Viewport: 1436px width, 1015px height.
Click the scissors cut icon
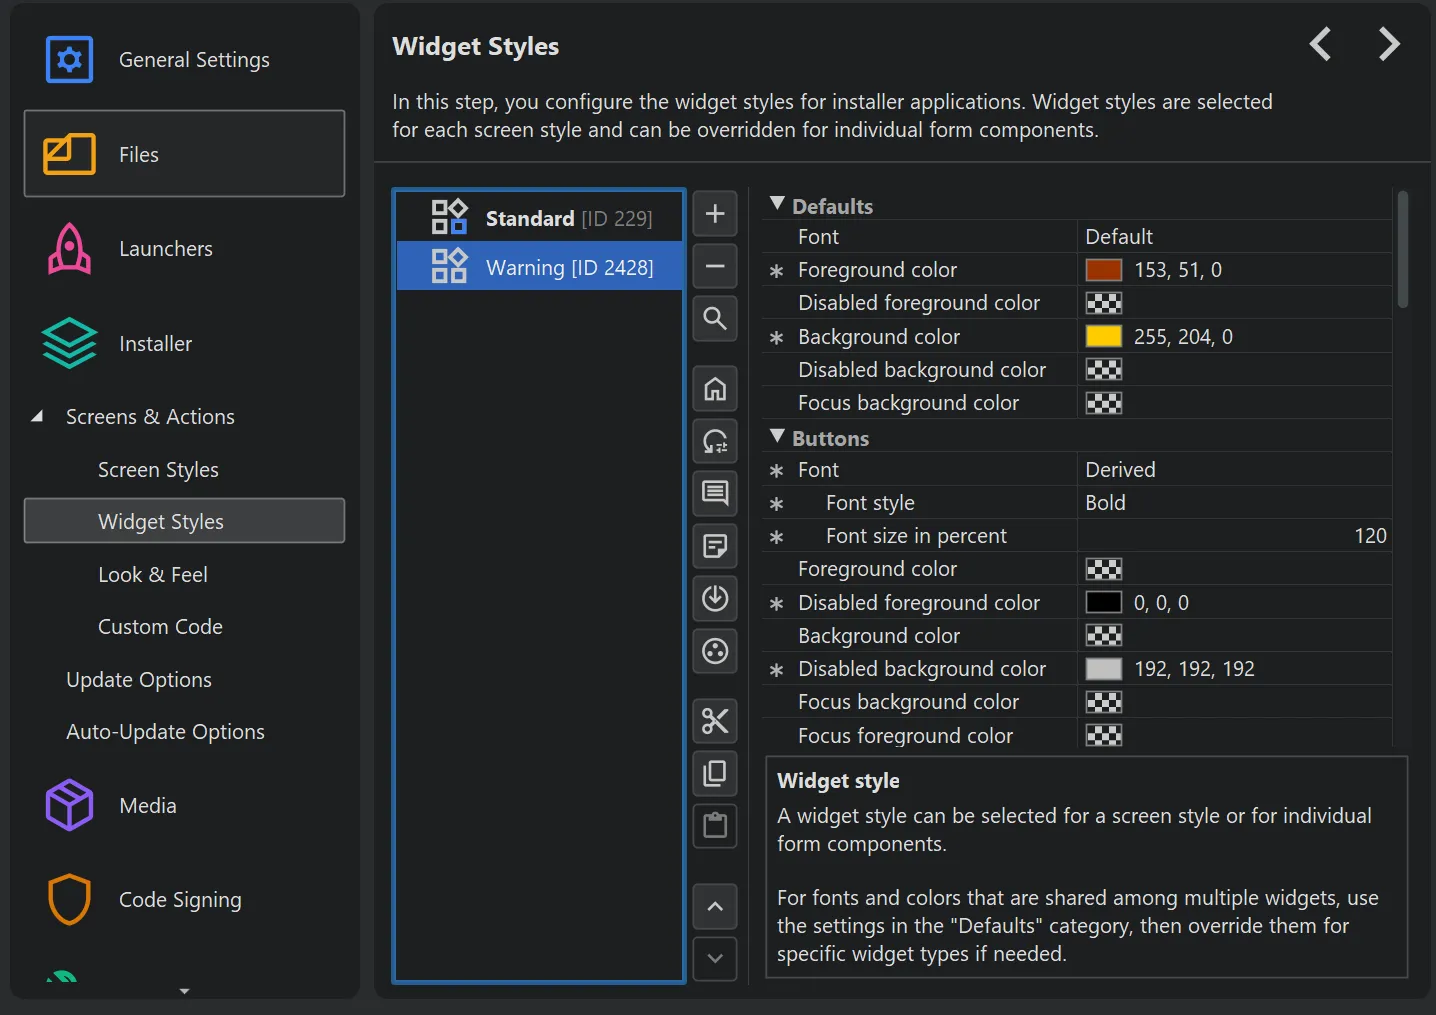point(715,721)
